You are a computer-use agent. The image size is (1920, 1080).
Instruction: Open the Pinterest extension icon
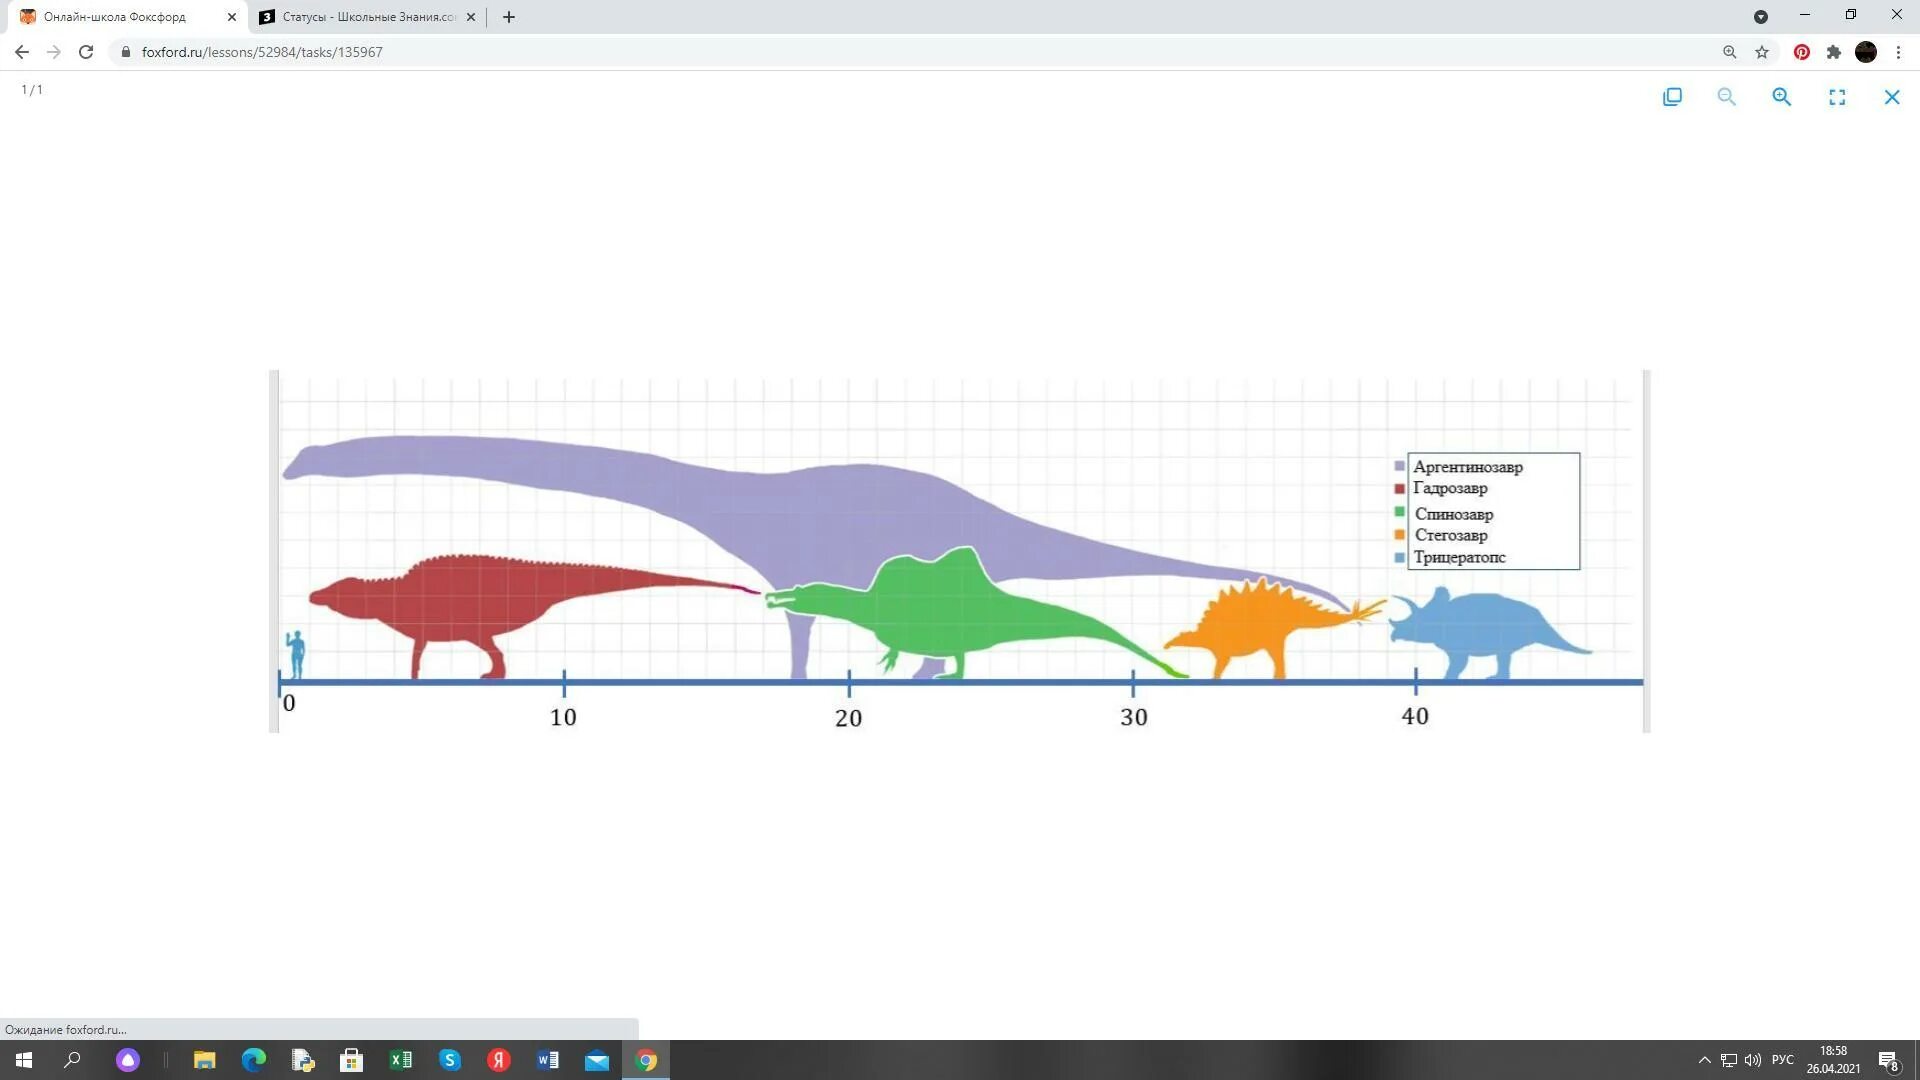pyautogui.click(x=1801, y=52)
